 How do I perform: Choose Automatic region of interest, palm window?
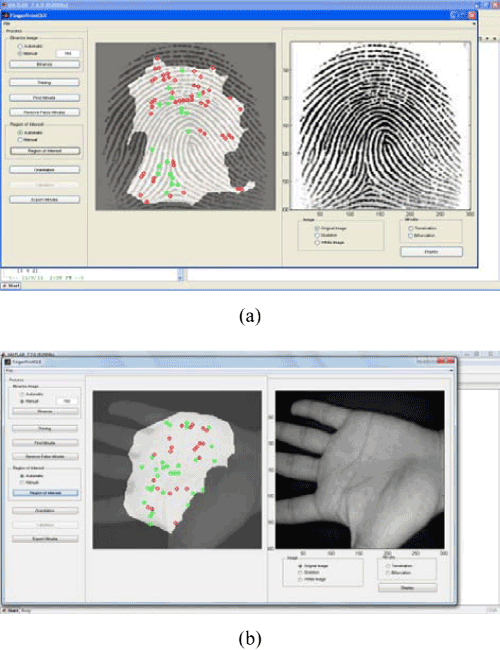pos(22,476)
